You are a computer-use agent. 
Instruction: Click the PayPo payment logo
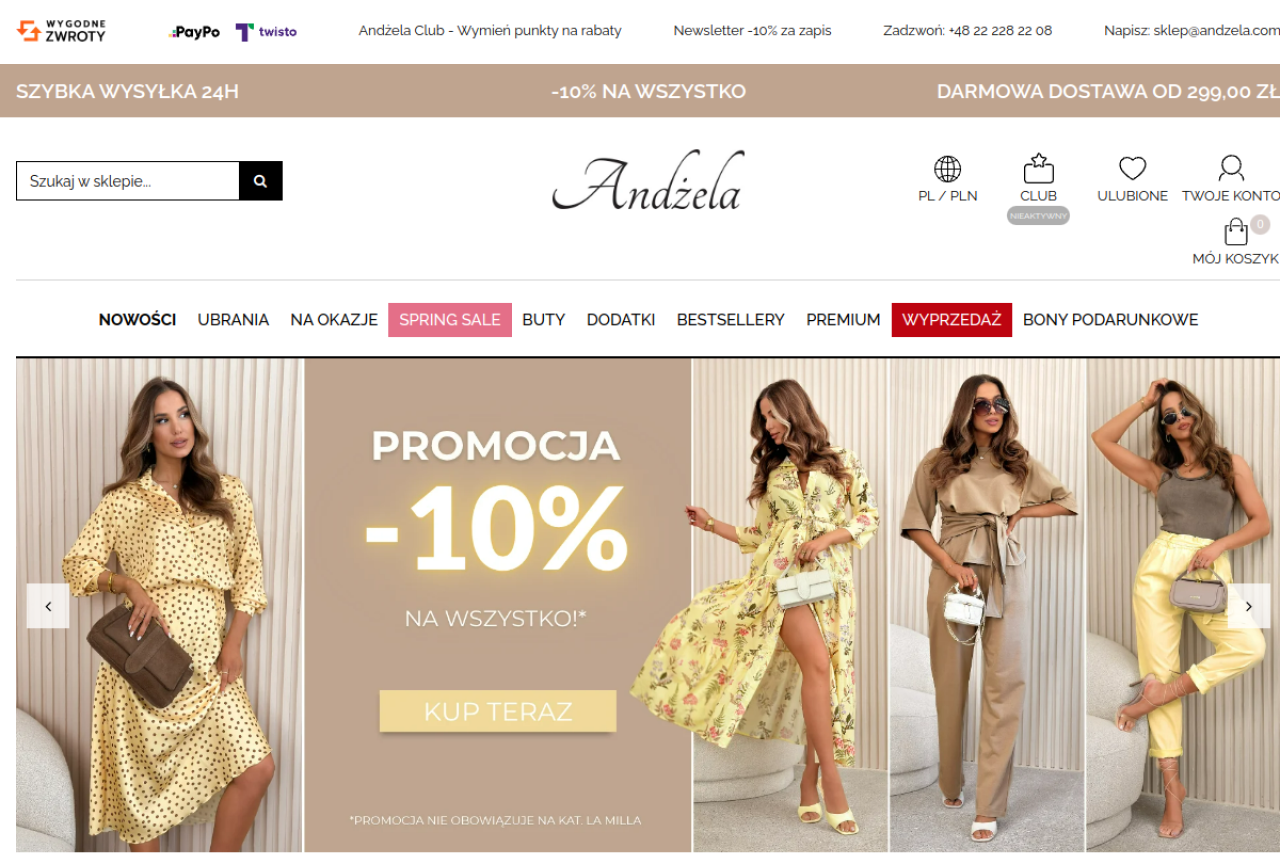[x=195, y=32]
